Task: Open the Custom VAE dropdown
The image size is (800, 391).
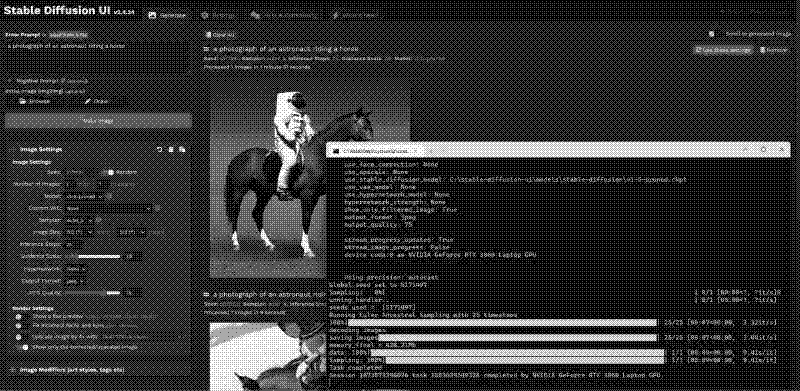Action: (108, 208)
